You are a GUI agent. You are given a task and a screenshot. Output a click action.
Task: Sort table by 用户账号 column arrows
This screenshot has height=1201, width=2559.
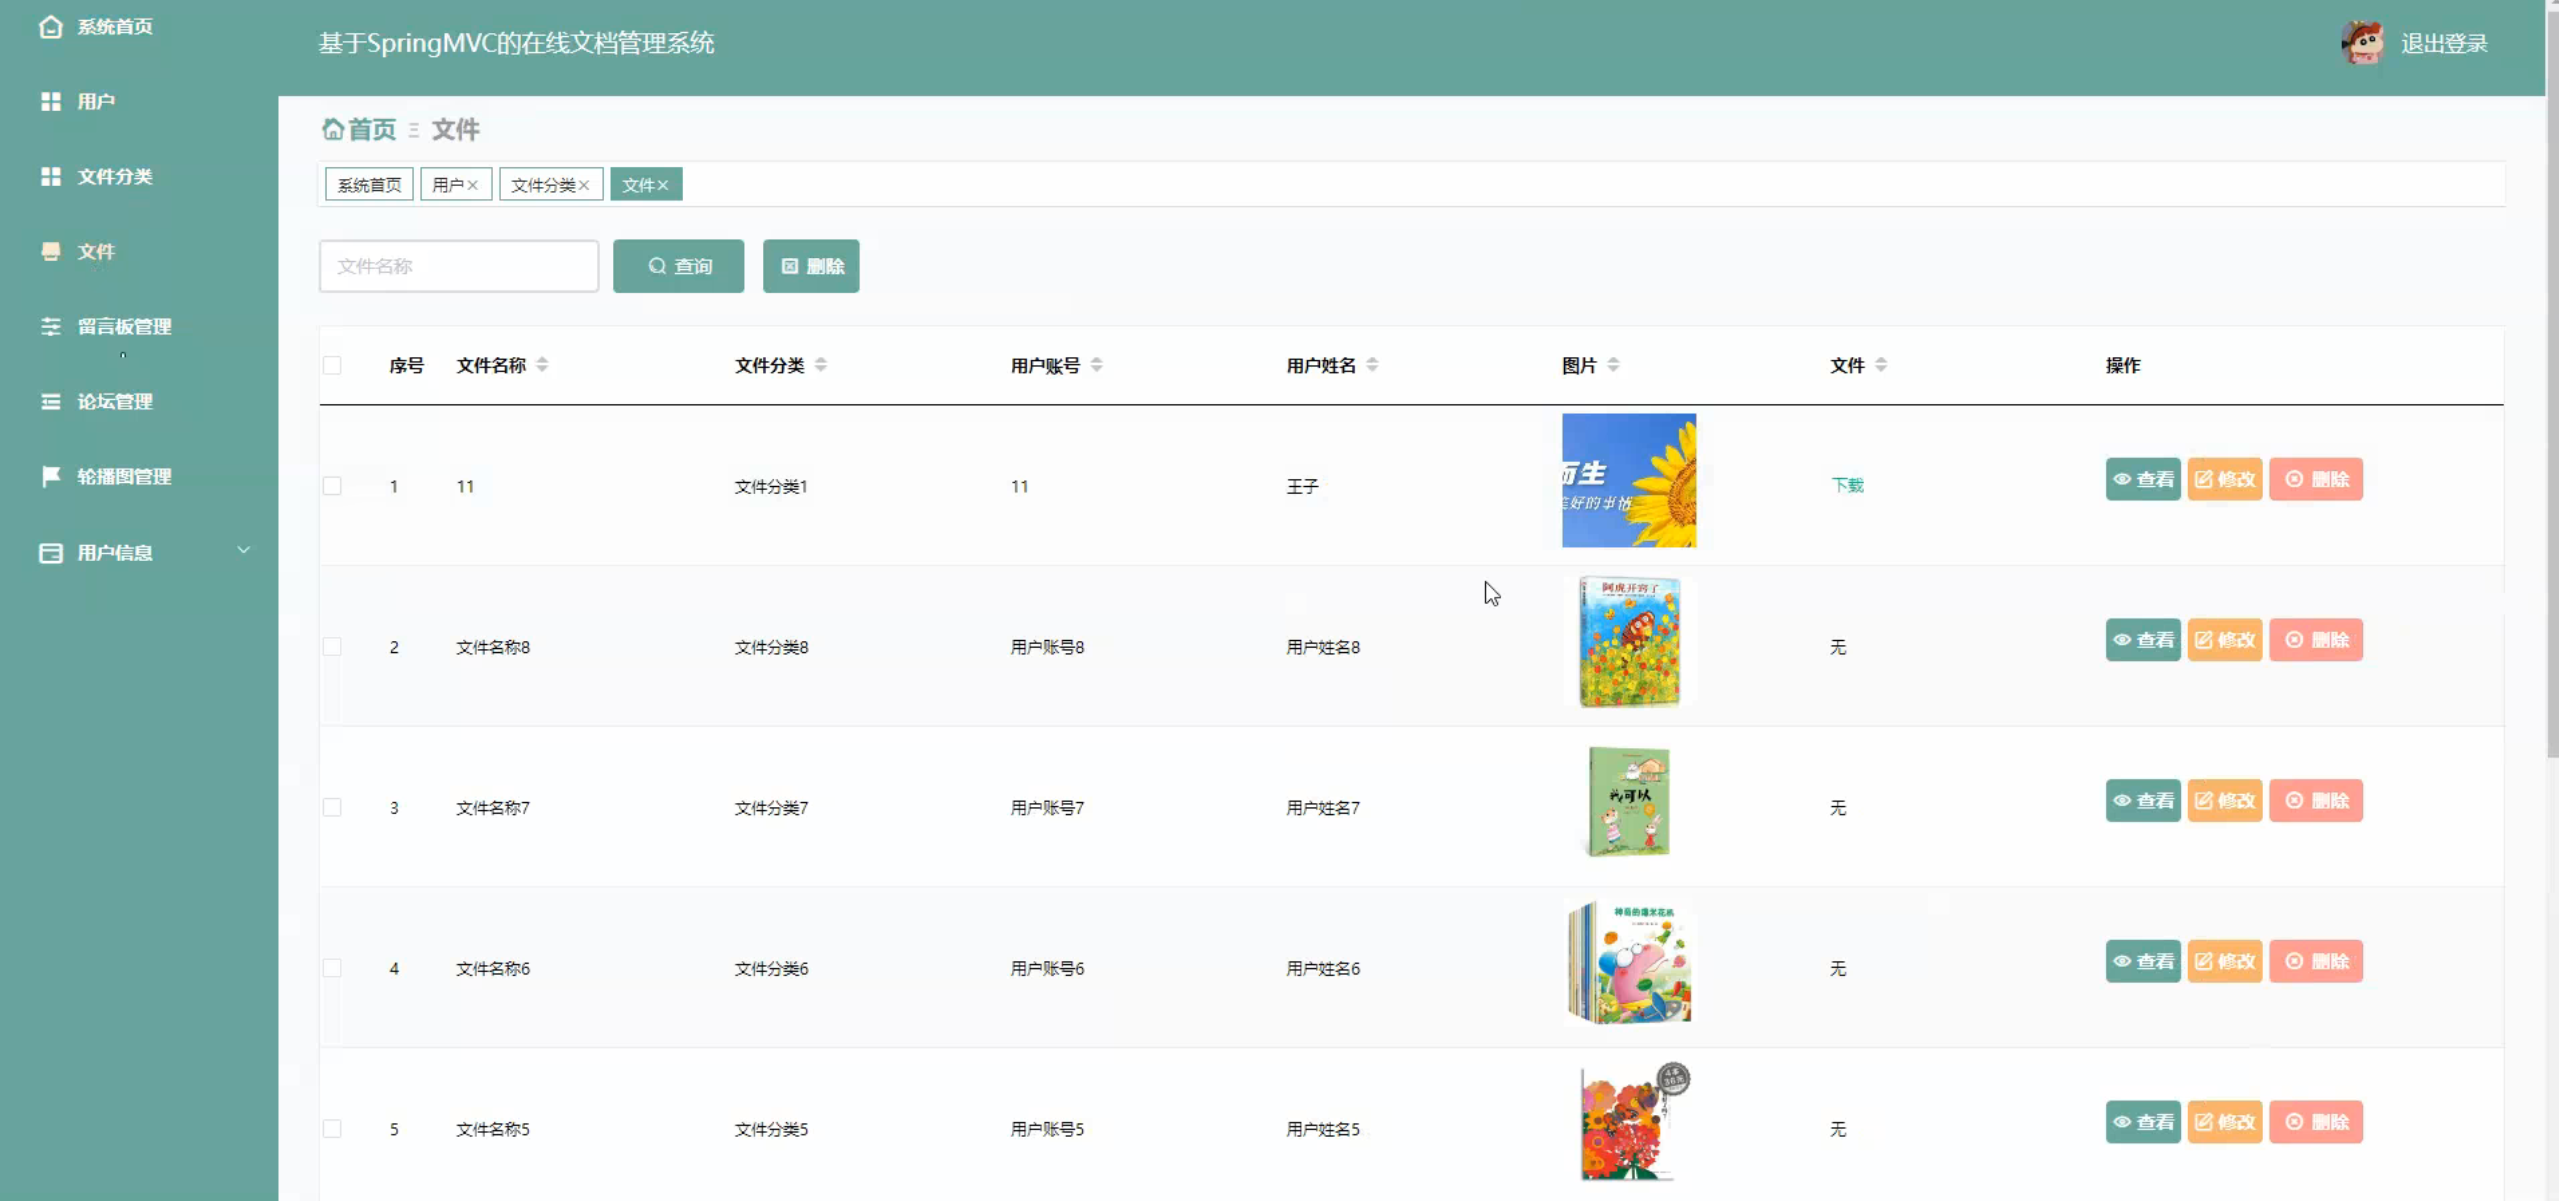[1097, 365]
